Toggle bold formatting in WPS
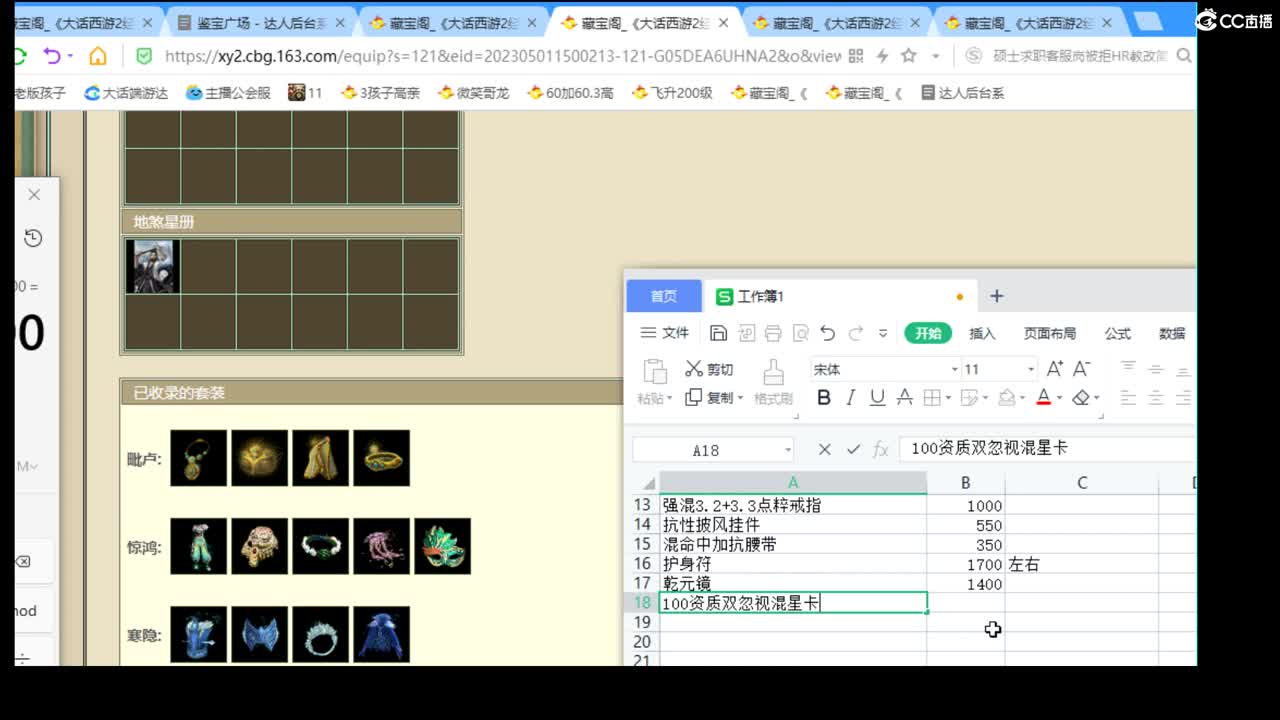The width and height of the screenshot is (1280, 720). coord(824,398)
